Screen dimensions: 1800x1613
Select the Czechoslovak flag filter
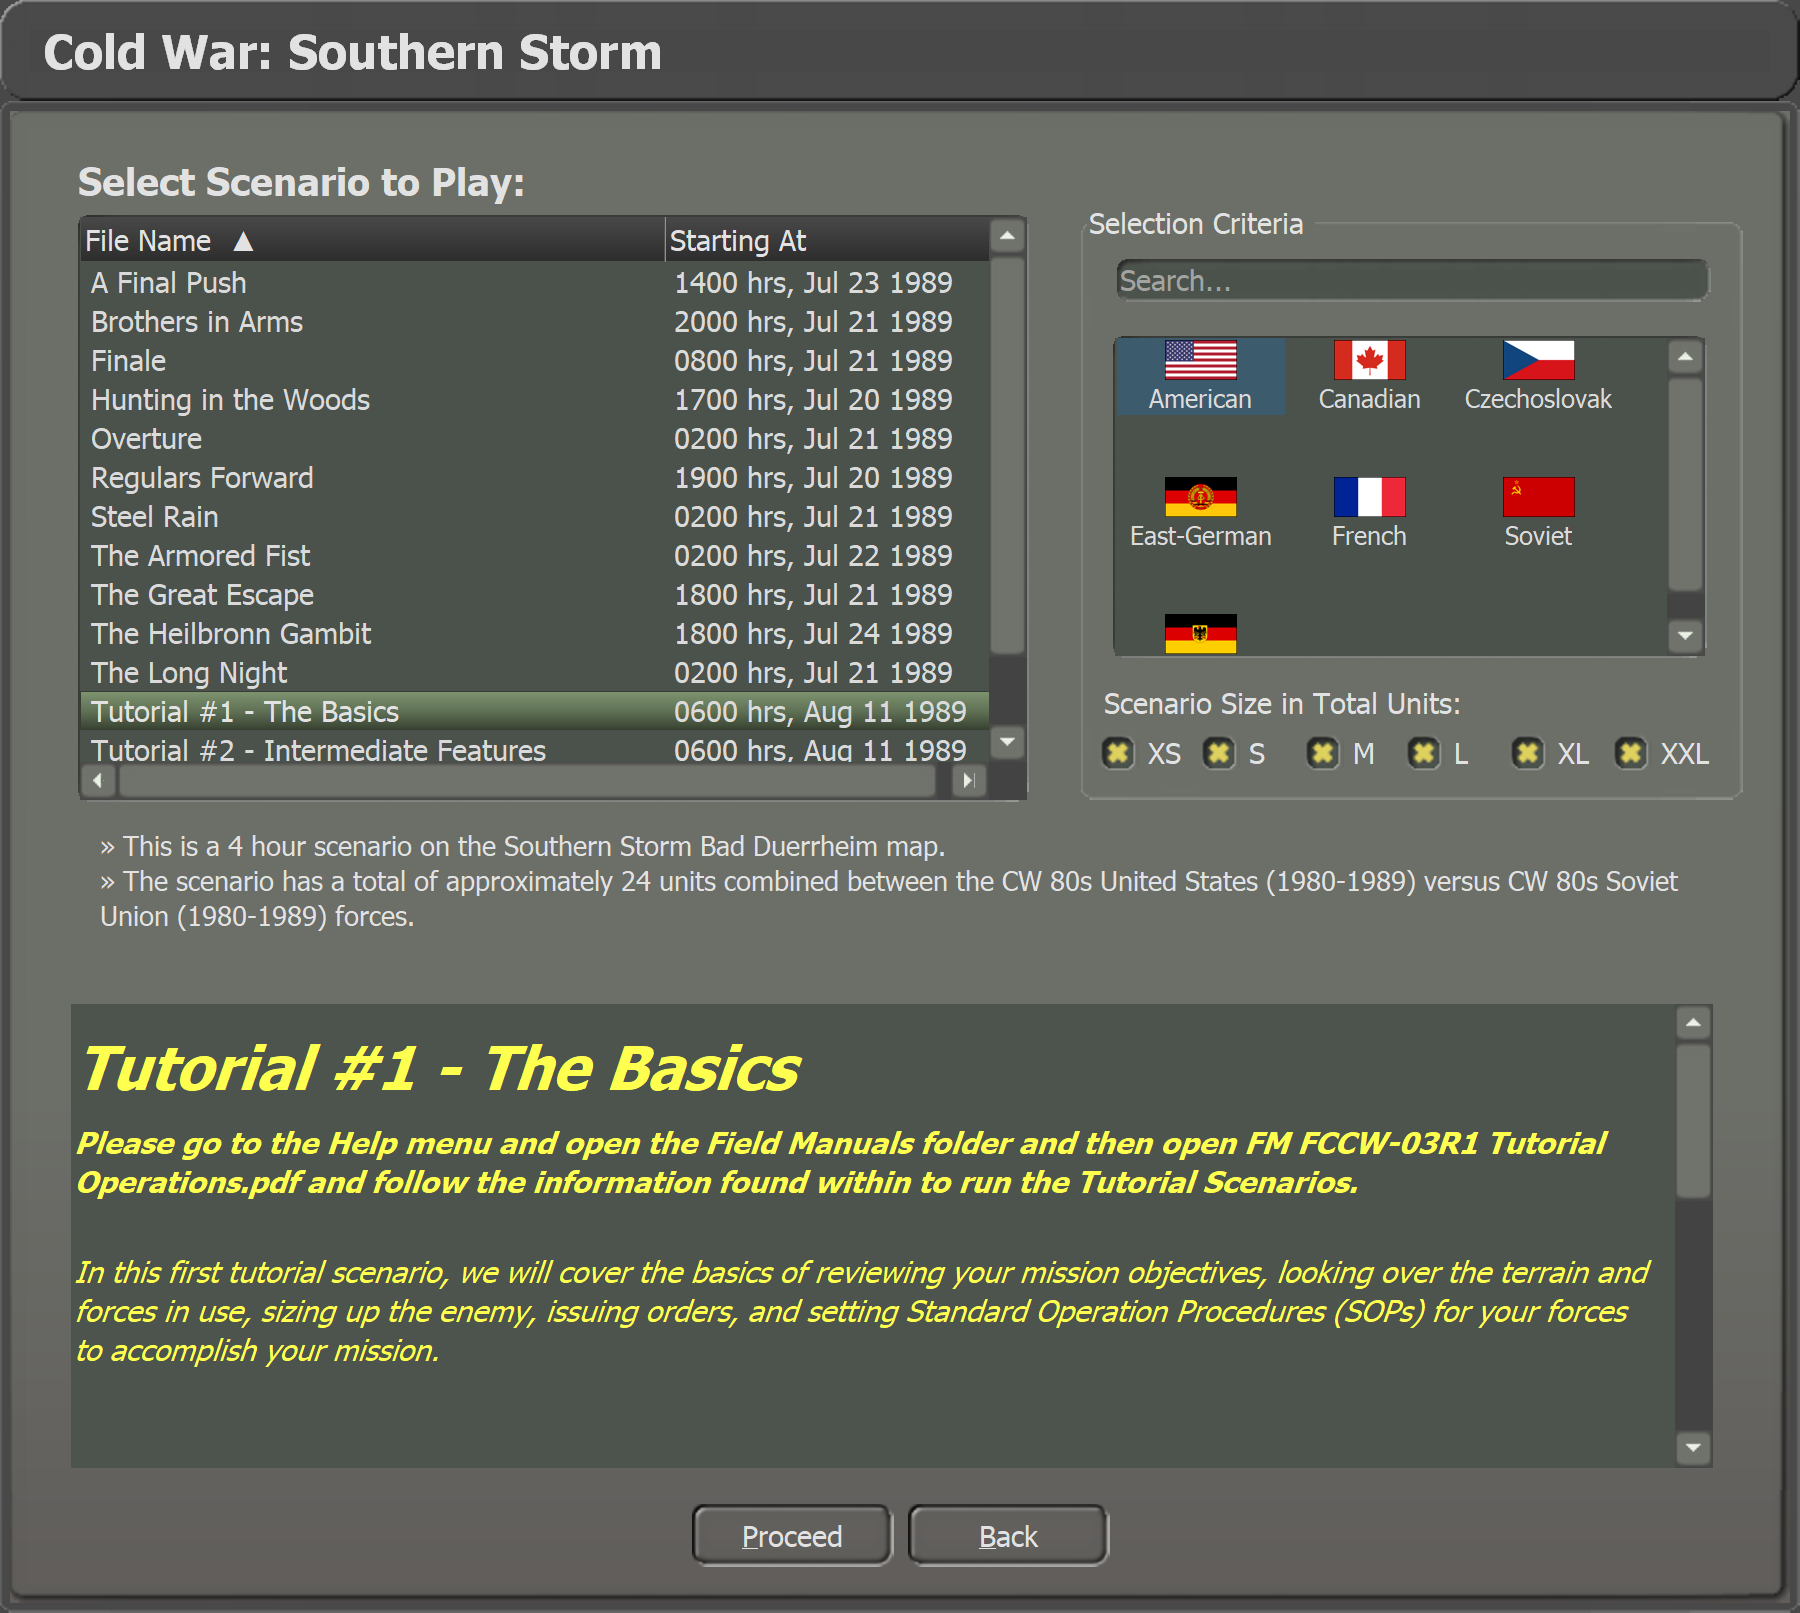pos(1538,376)
